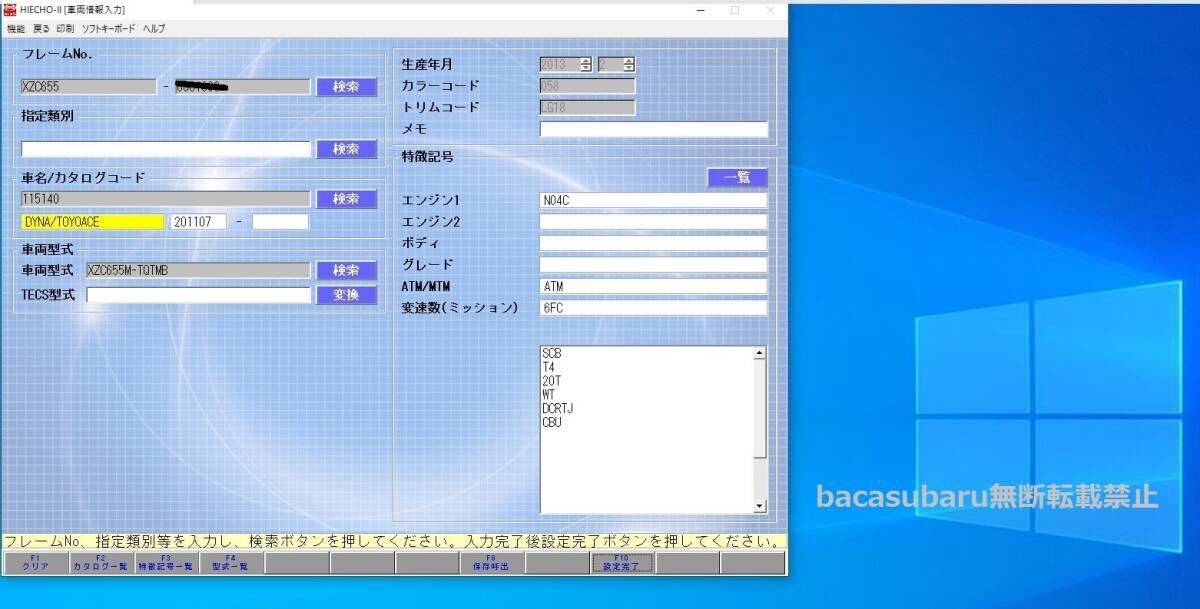Click the 変速数(ミッション) field 6FC
Viewport: 1200px width, 609px height.
click(654, 308)
